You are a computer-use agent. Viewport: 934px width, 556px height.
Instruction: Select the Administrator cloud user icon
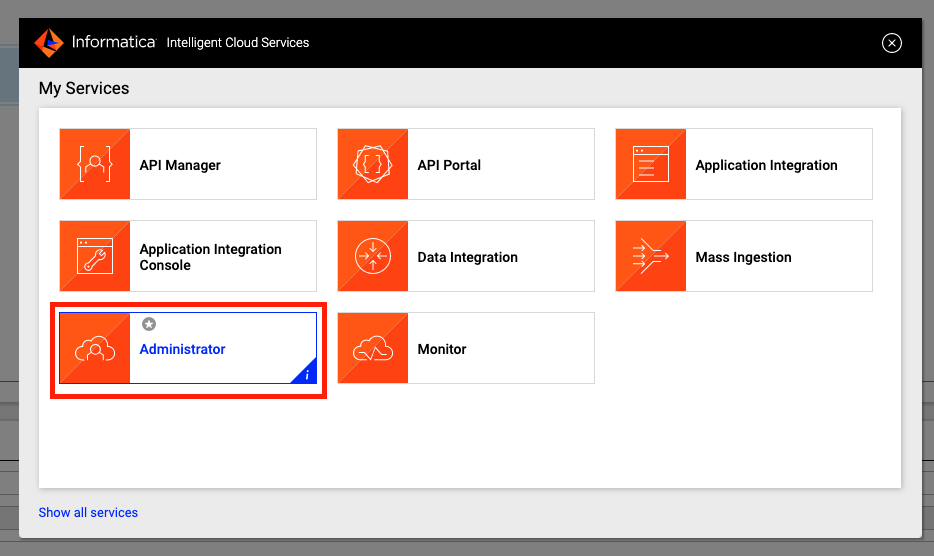coord(95,348)
